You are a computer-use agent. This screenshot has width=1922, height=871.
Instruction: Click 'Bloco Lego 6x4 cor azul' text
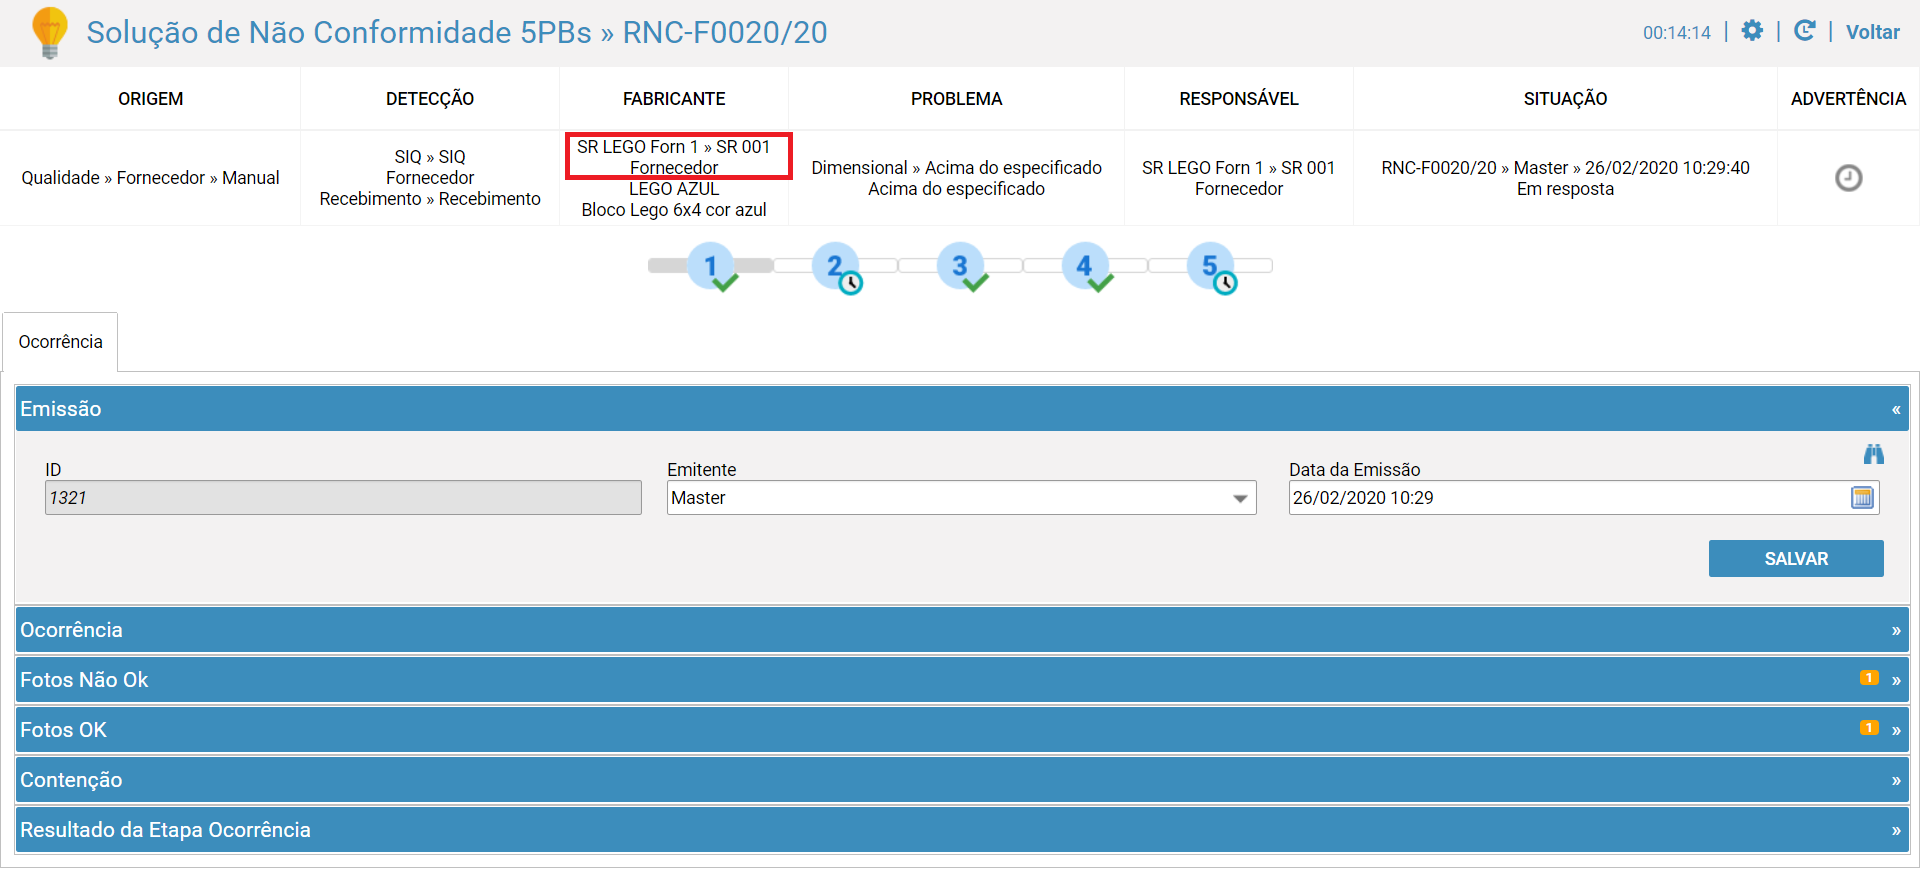[674, 210]
